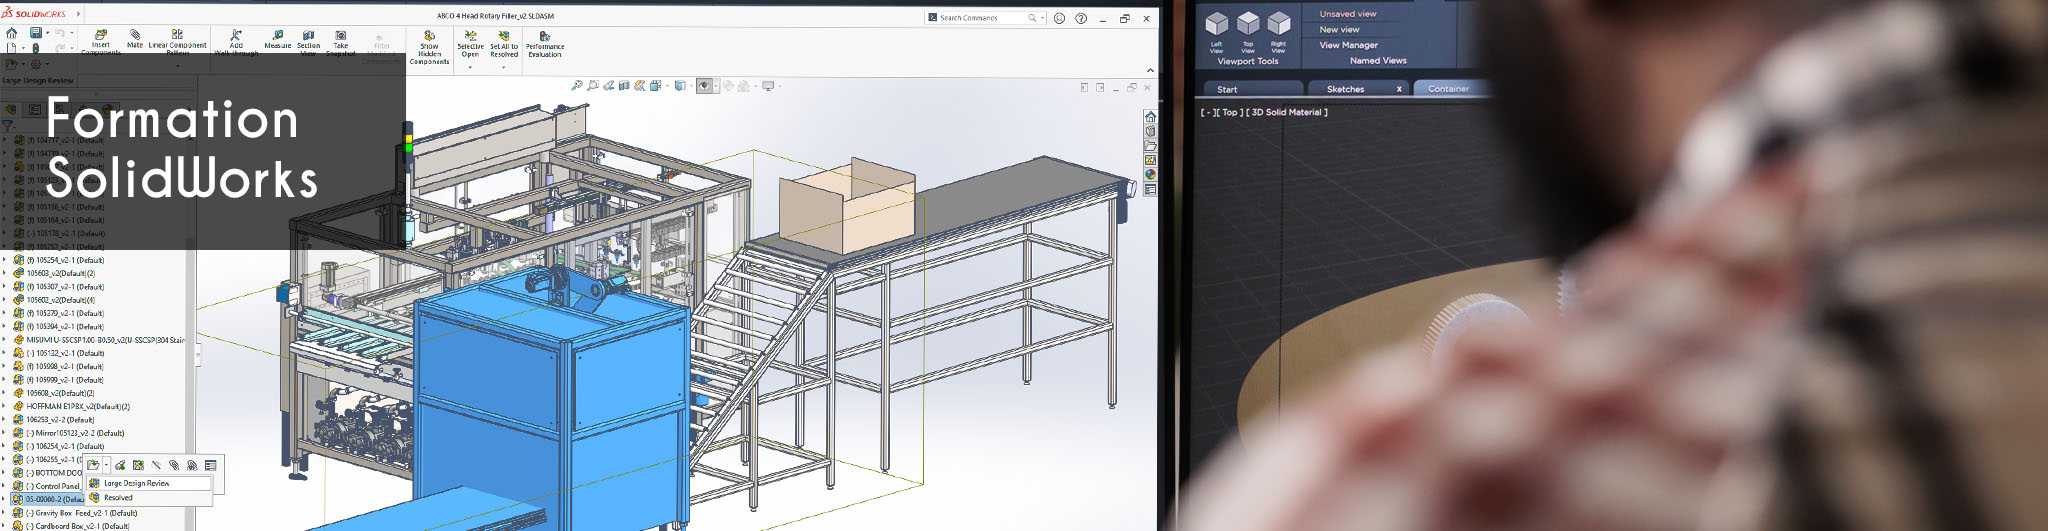The height and width of the screenshot is (531, 2048).
Task: Click Show Hidden Components
Action: (429, 46)
